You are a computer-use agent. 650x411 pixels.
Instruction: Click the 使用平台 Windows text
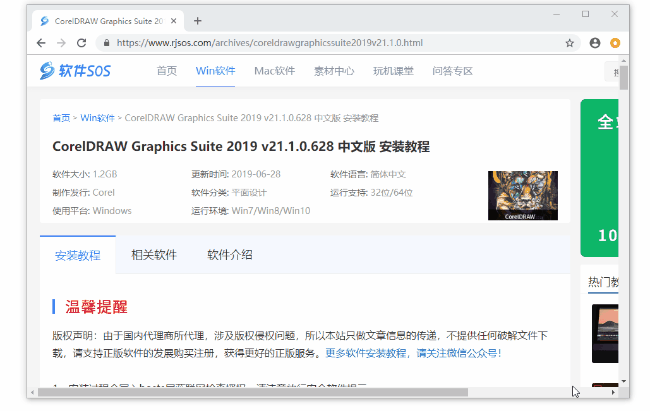92,211
